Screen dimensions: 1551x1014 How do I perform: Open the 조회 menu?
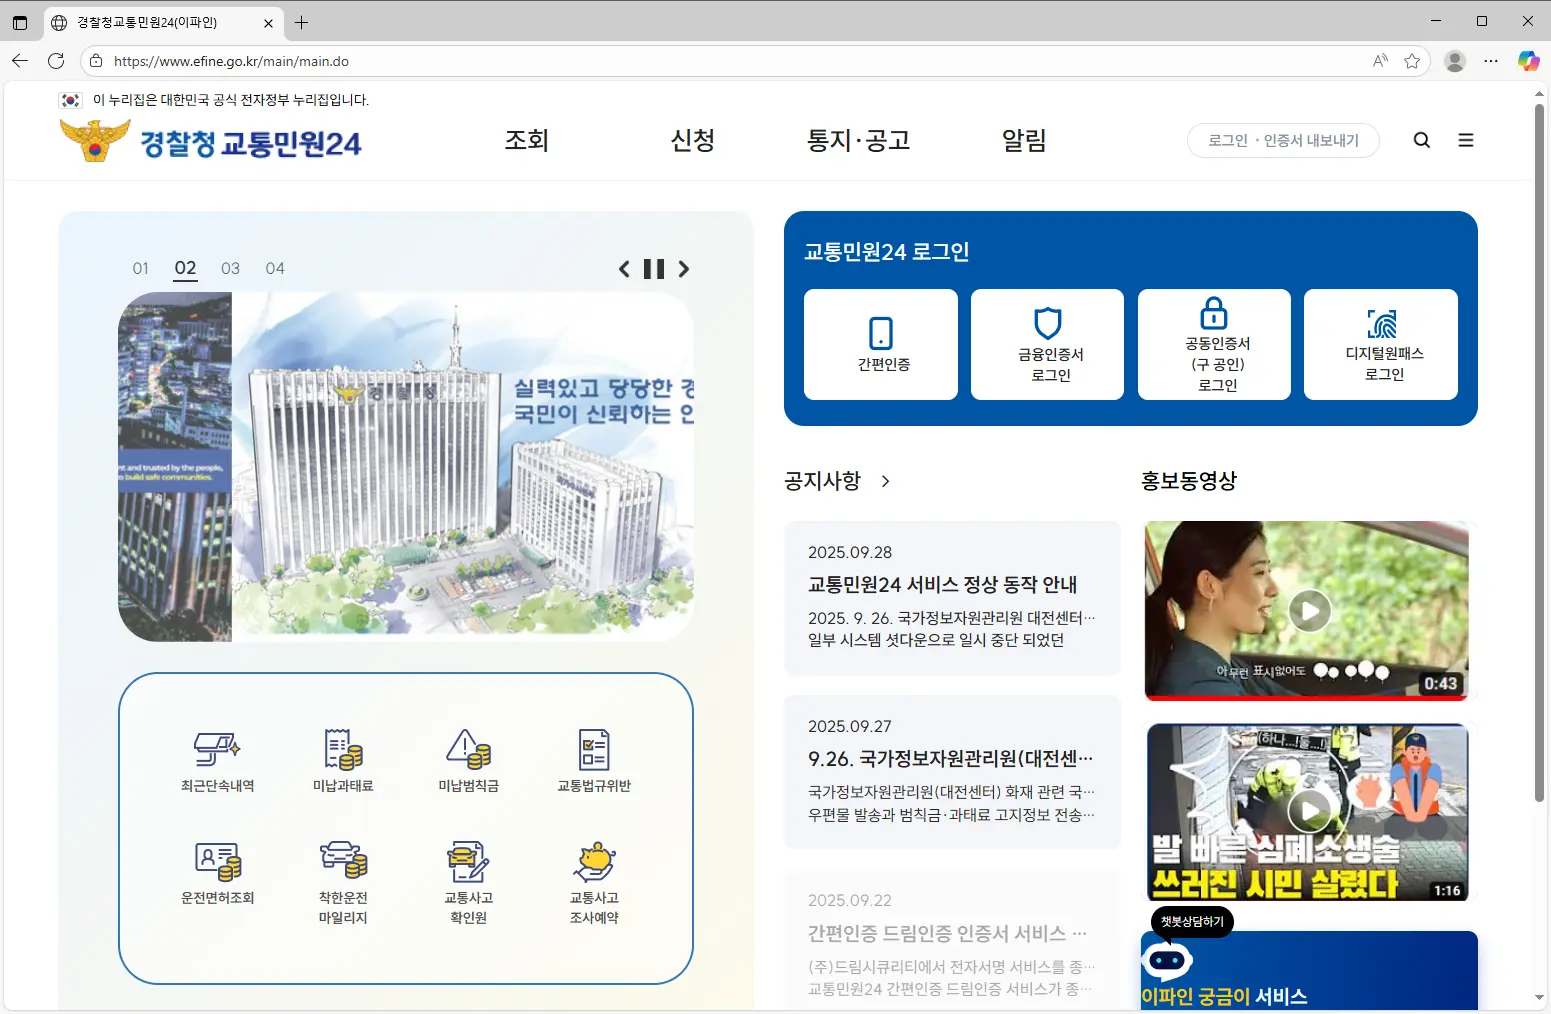tap(526, 140)
